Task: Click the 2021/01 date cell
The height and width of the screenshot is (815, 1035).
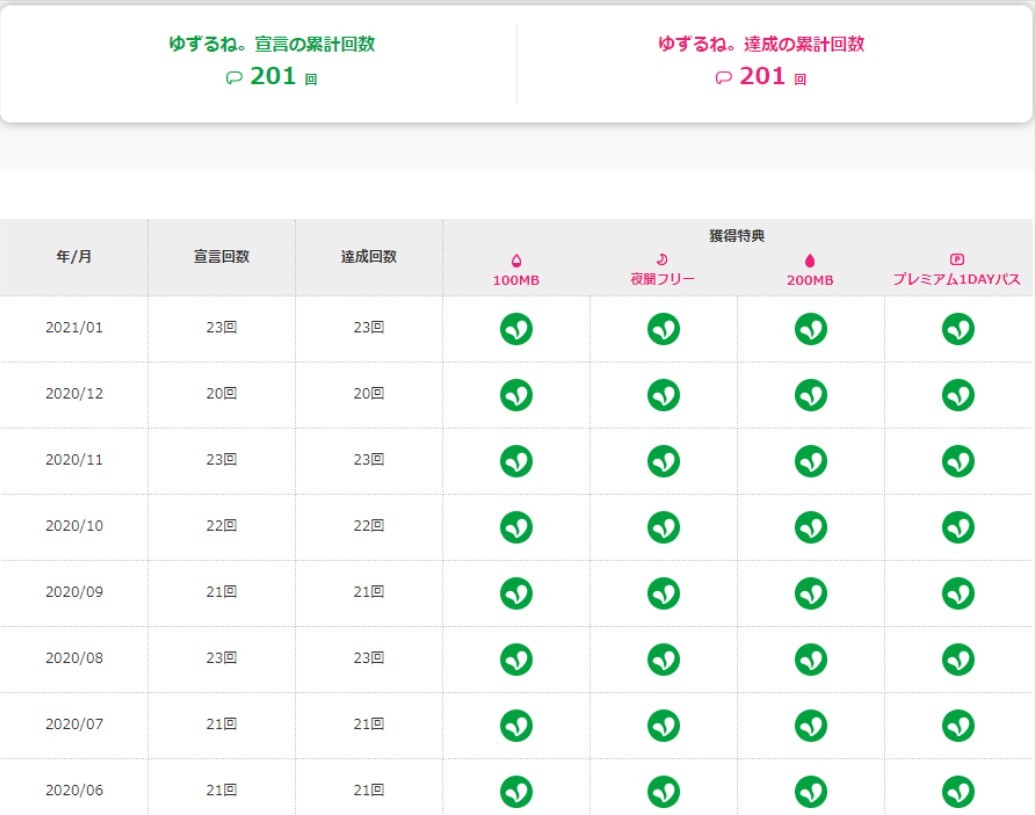Action: [x=74, y=328]
